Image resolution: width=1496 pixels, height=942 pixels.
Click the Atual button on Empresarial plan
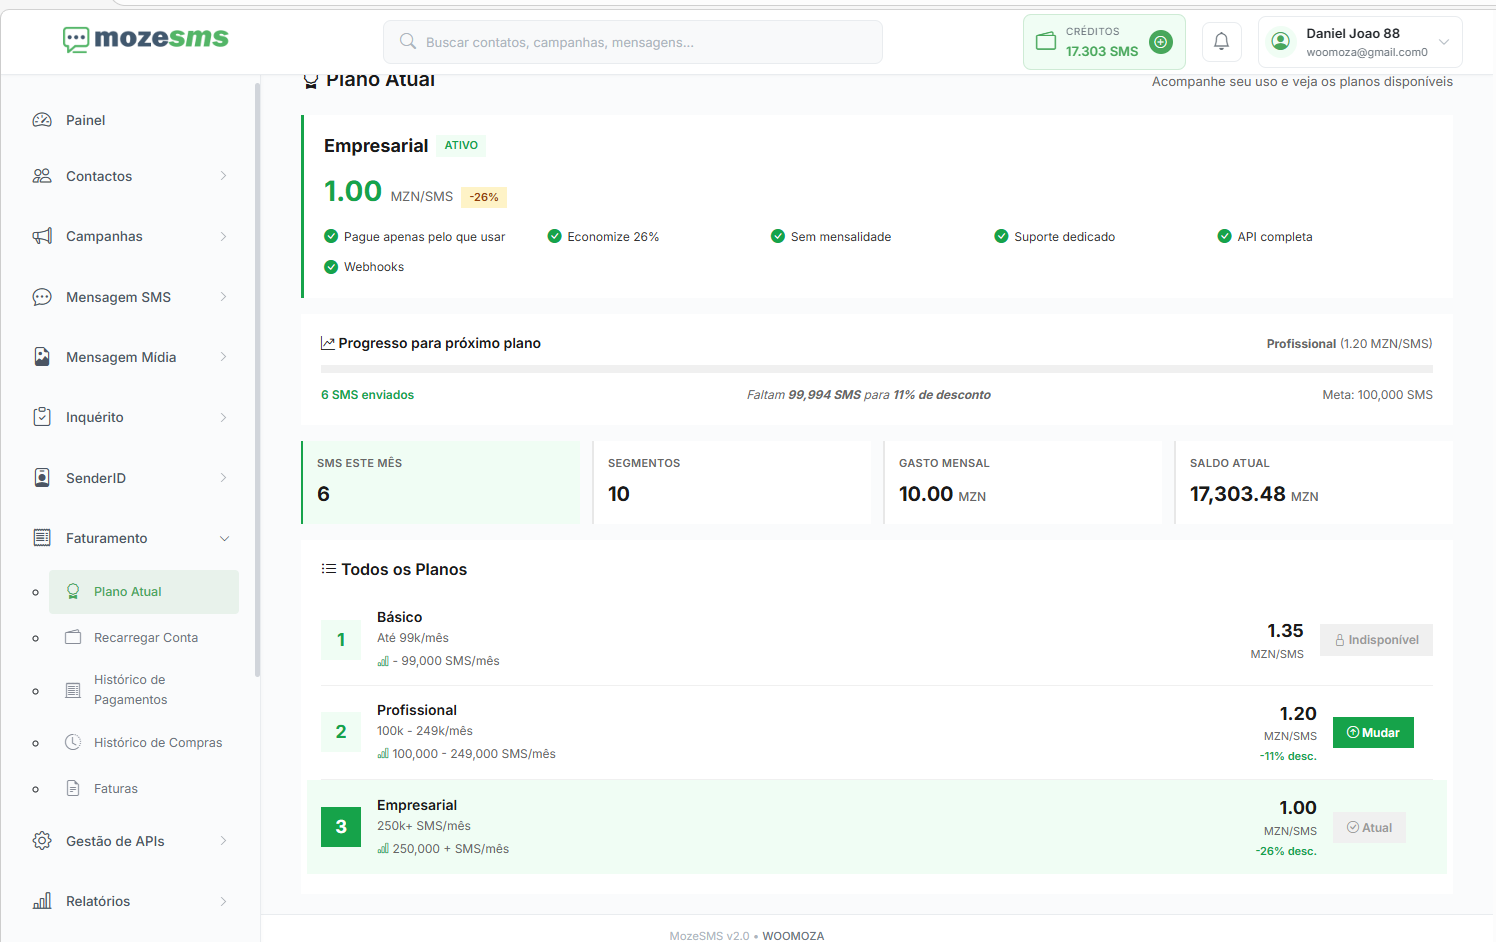pyautogui.click(x=1369, y=828)
